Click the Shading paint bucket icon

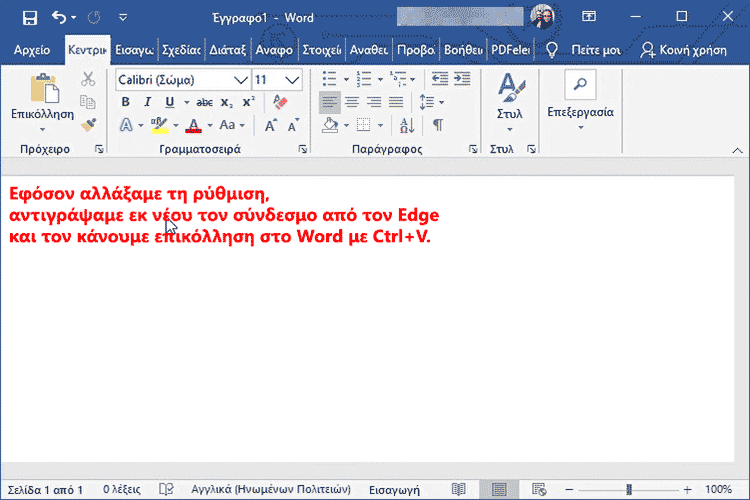point(330,125)
